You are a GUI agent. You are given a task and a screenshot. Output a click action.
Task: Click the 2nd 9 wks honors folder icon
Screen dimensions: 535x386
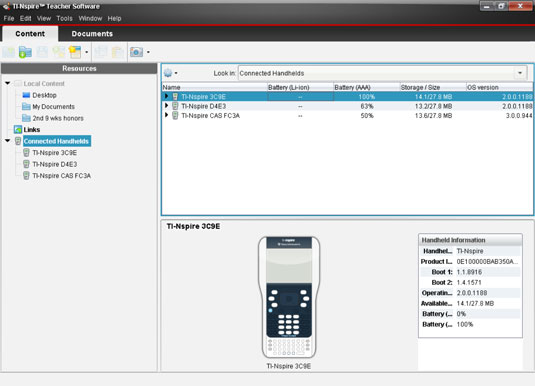(x=26, y=118)
